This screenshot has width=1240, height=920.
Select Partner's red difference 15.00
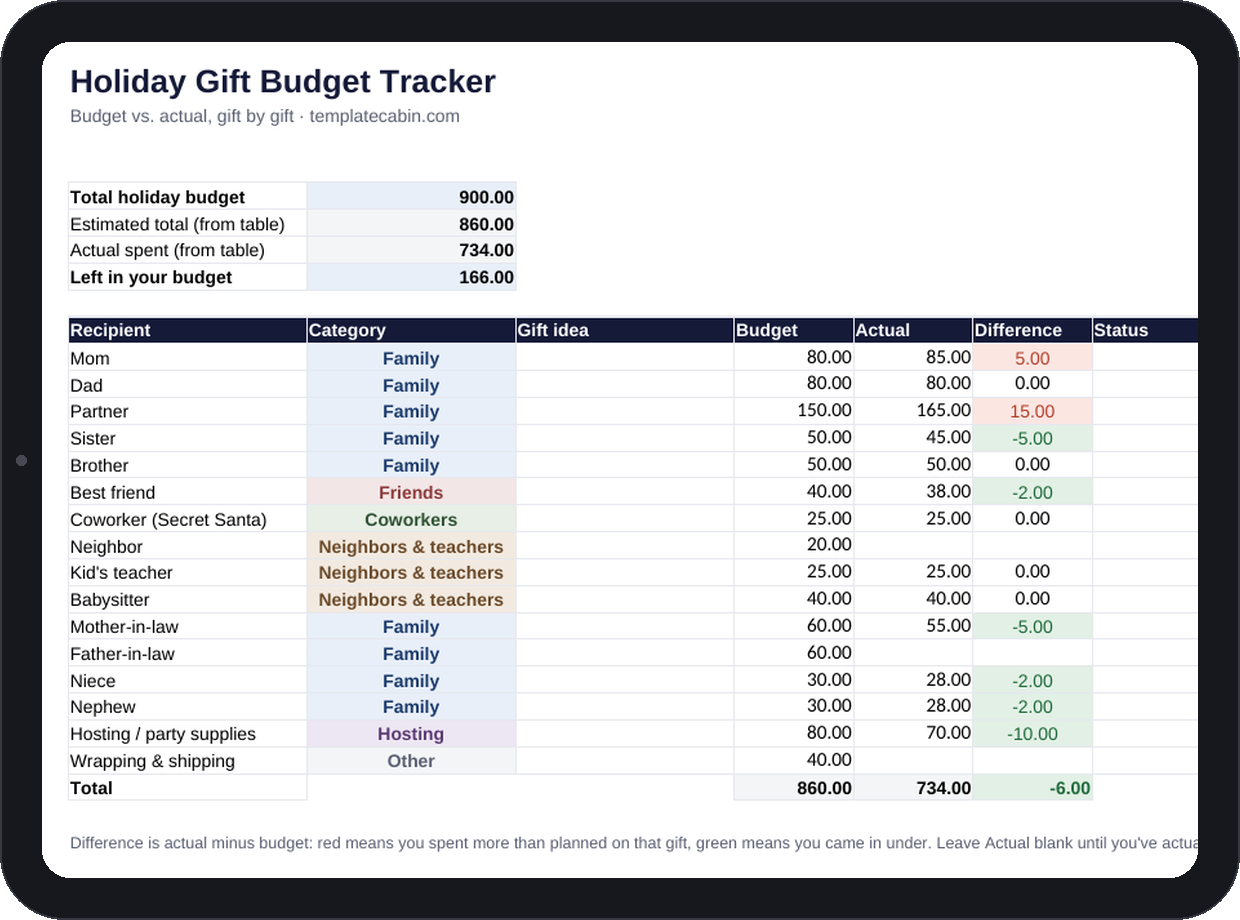(x=1032, y=411)
